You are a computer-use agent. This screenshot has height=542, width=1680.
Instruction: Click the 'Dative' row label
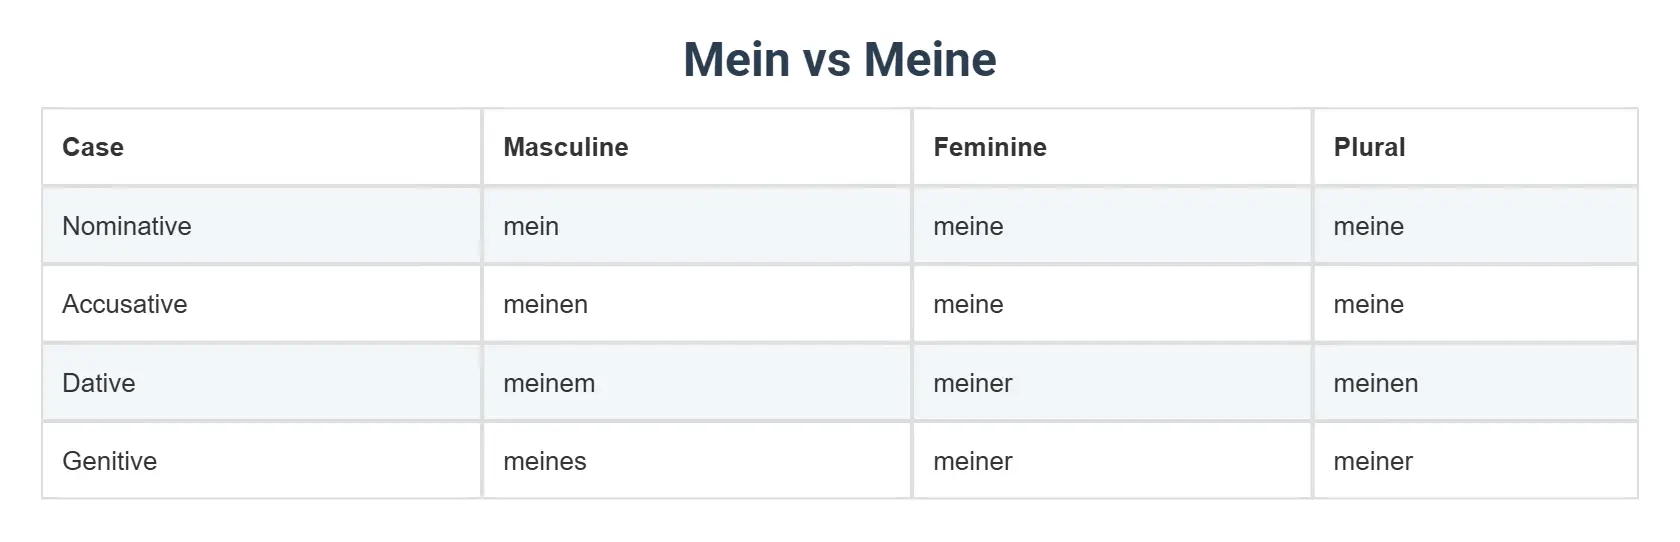pyautogui.click(x=99, y=383)
